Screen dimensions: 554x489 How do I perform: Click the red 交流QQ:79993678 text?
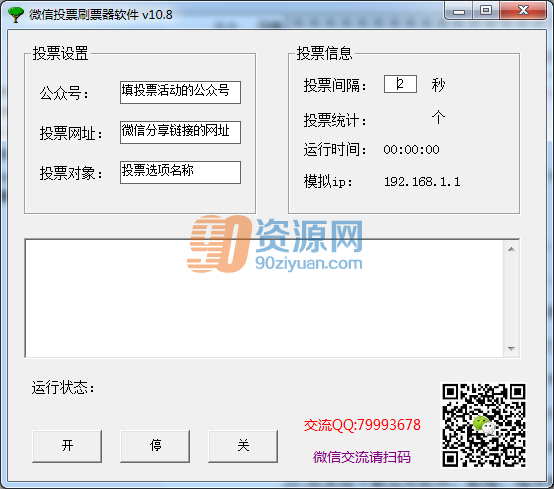click(363, 425)
